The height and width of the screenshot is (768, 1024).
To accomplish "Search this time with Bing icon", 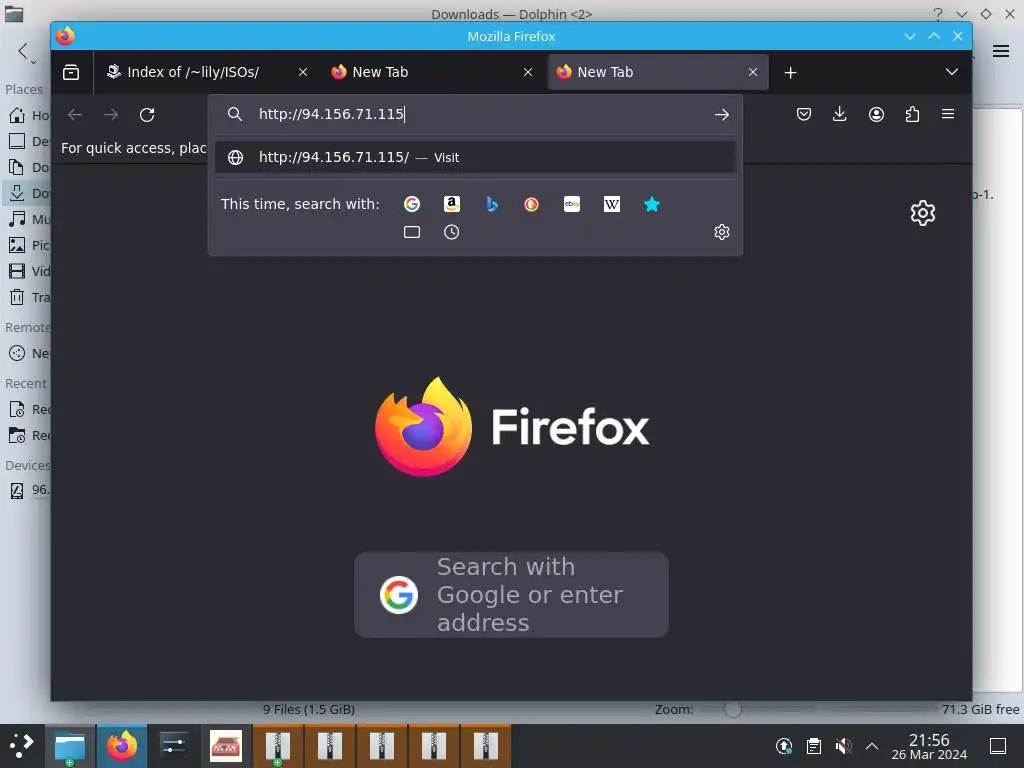I will pyautogui.click(x=492, y=204).
